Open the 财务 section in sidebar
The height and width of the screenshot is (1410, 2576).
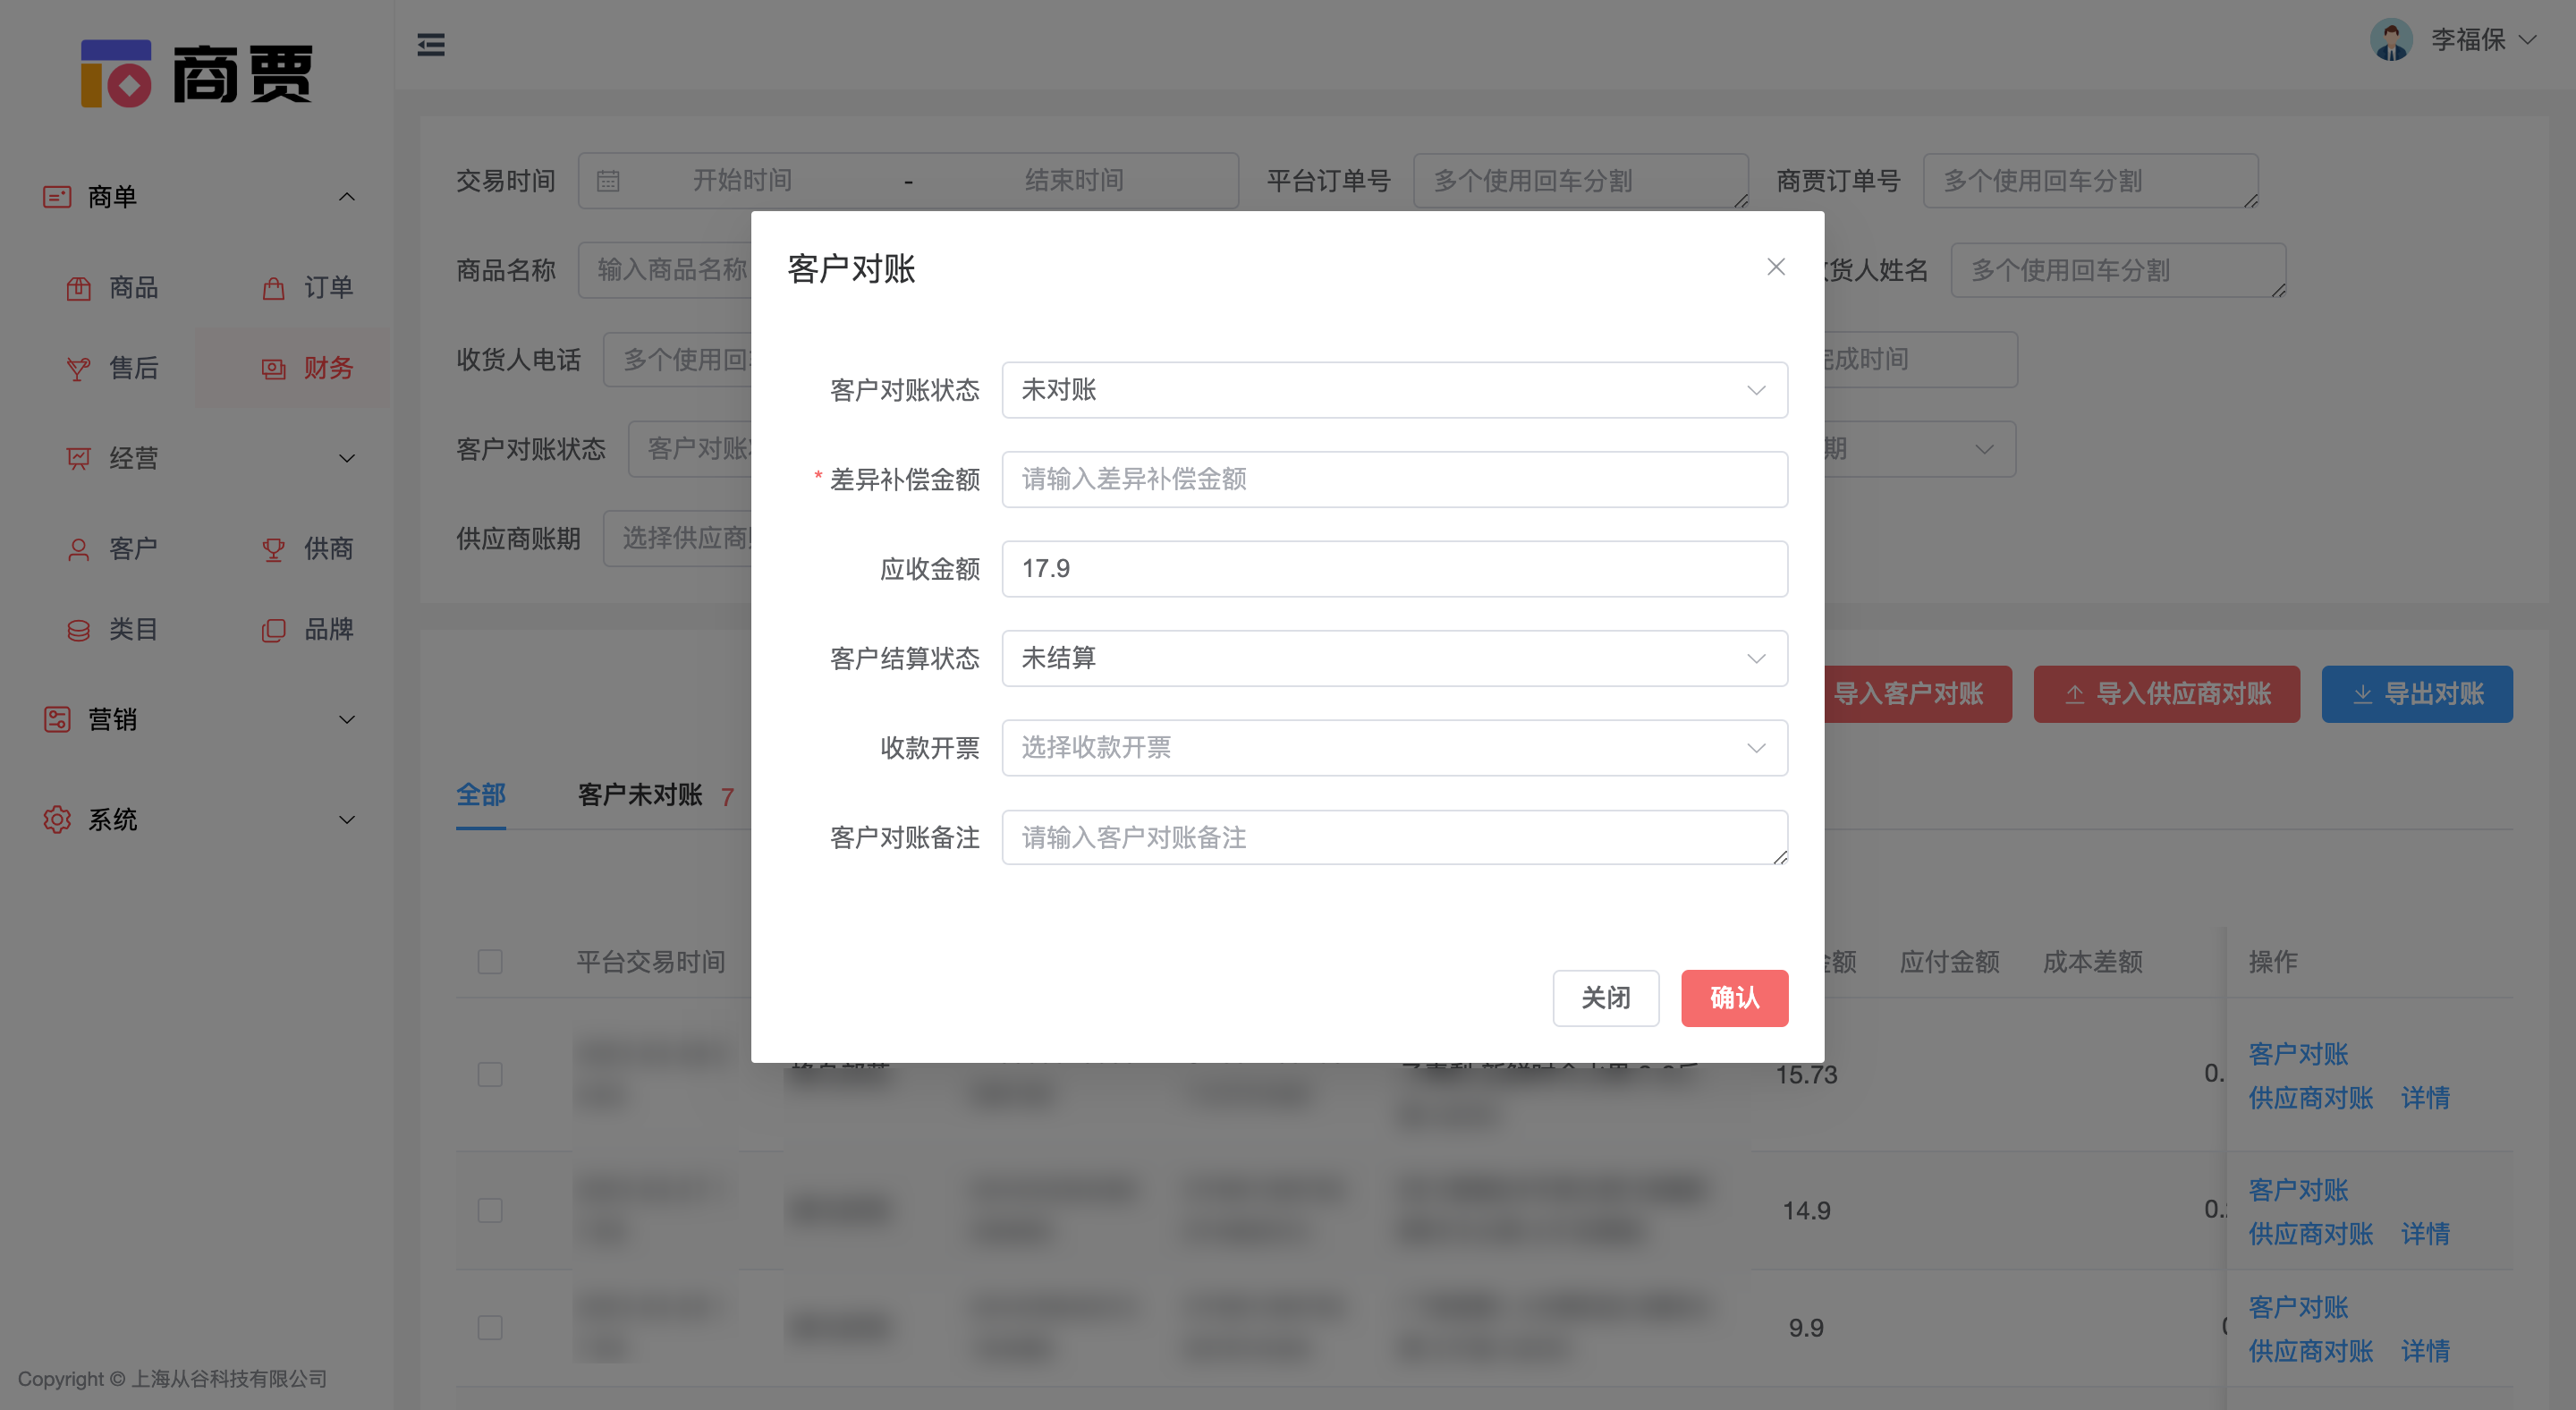[328, 368]
